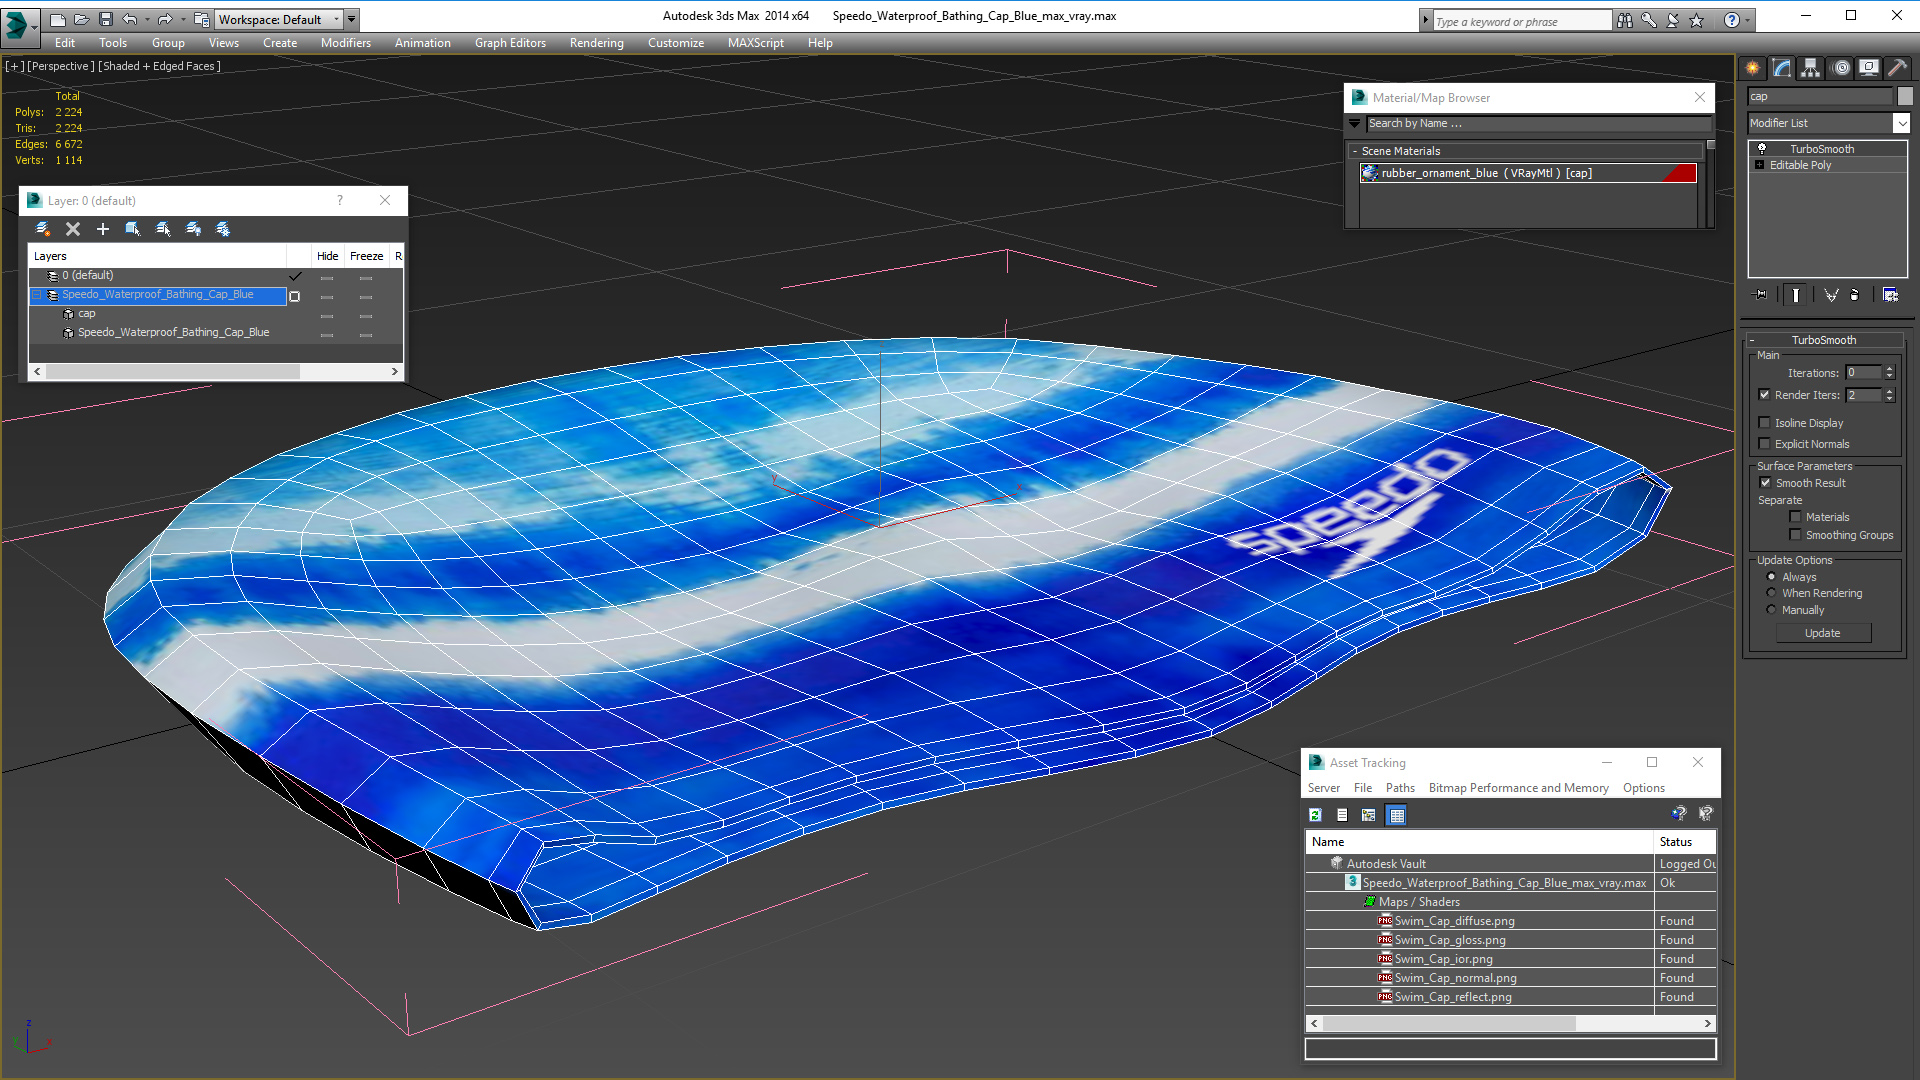This screenshot has height=1080, width=1920.
Task: Open the MAXScript menu
Action: [x=756, y=43]
